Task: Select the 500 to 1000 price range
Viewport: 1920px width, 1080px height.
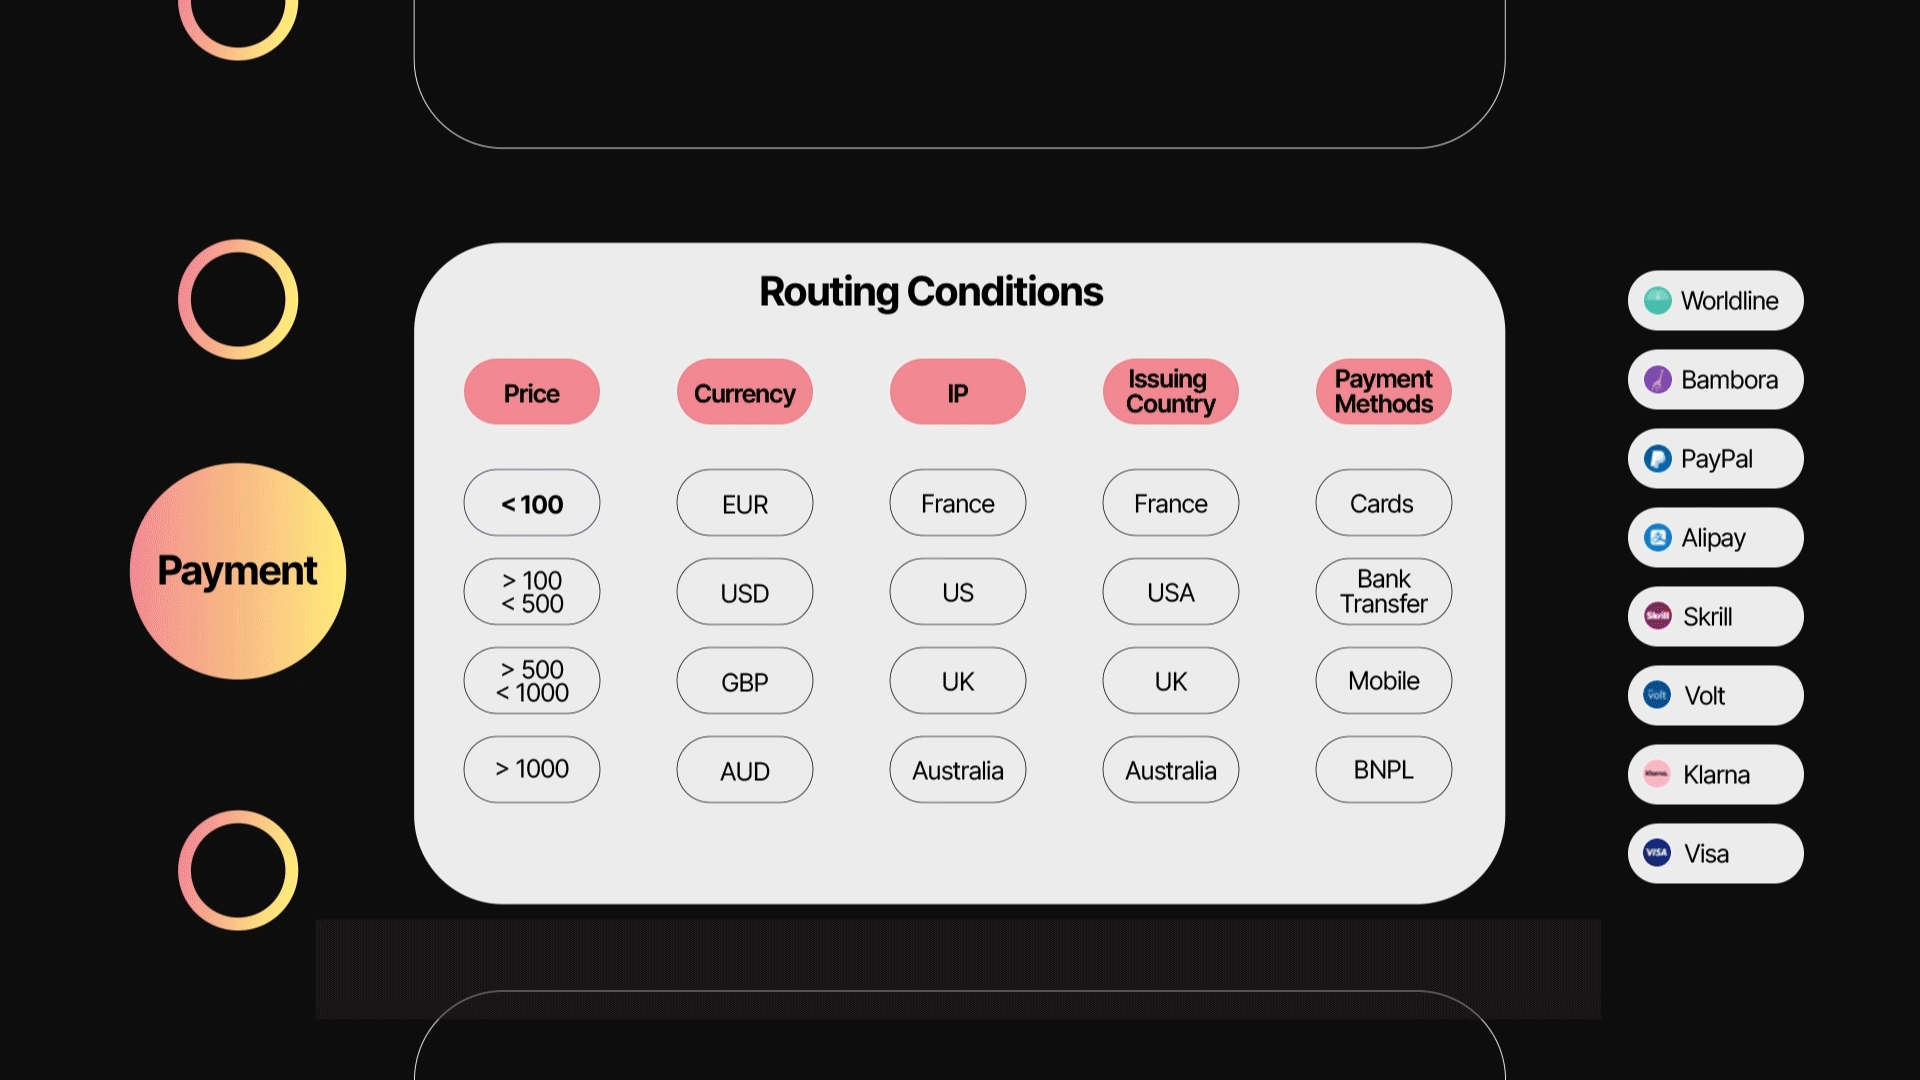Action: tap(531, 680)
